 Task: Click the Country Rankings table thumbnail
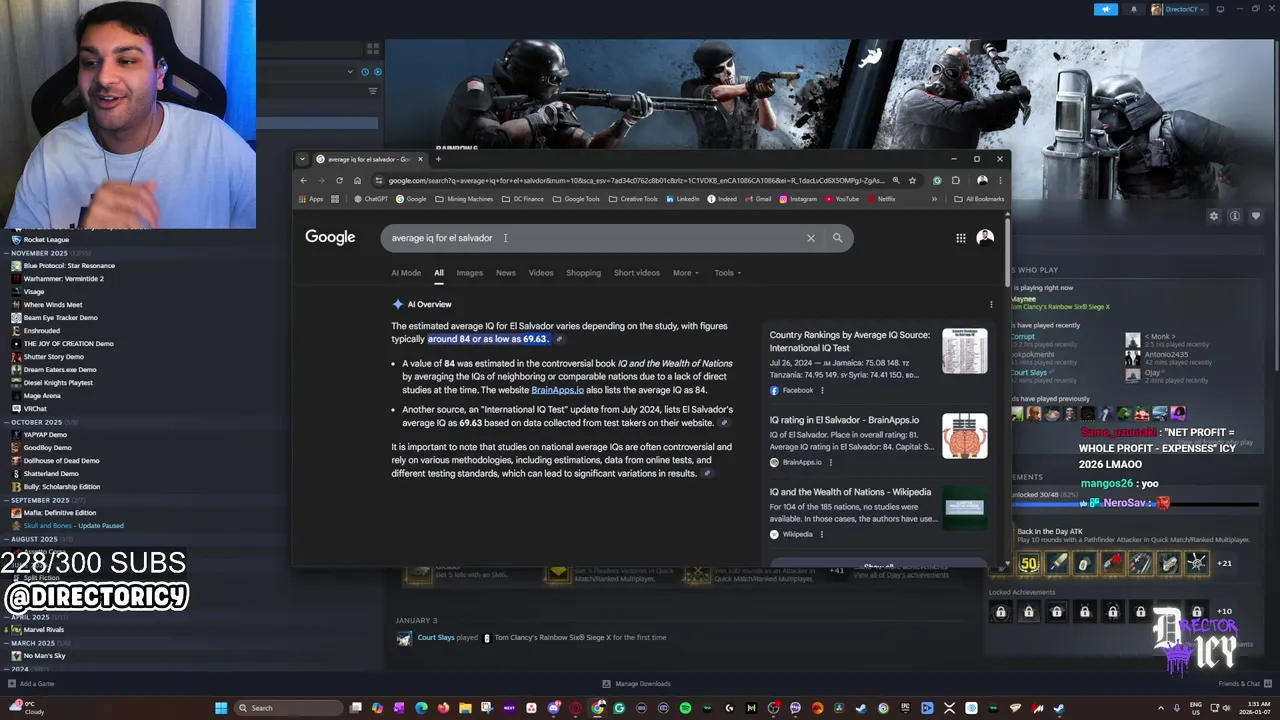click(964, 351)
